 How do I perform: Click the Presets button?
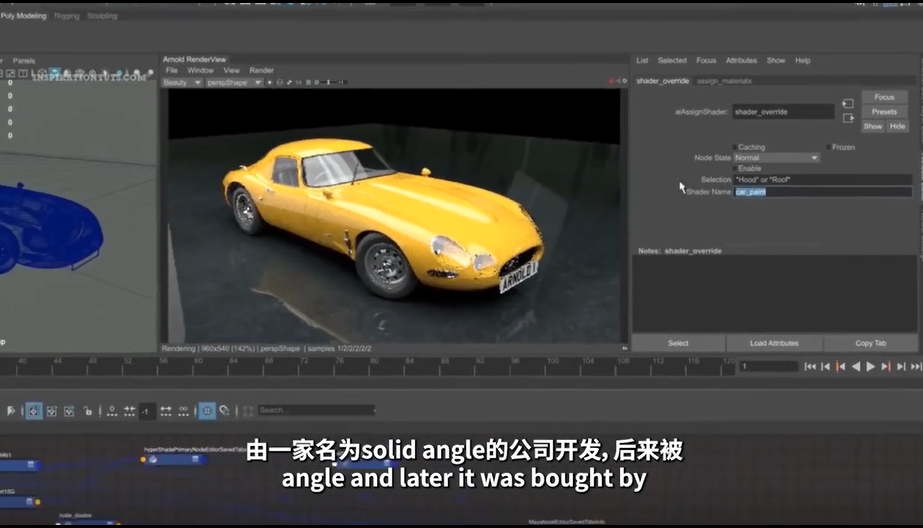tap(884, 112)
